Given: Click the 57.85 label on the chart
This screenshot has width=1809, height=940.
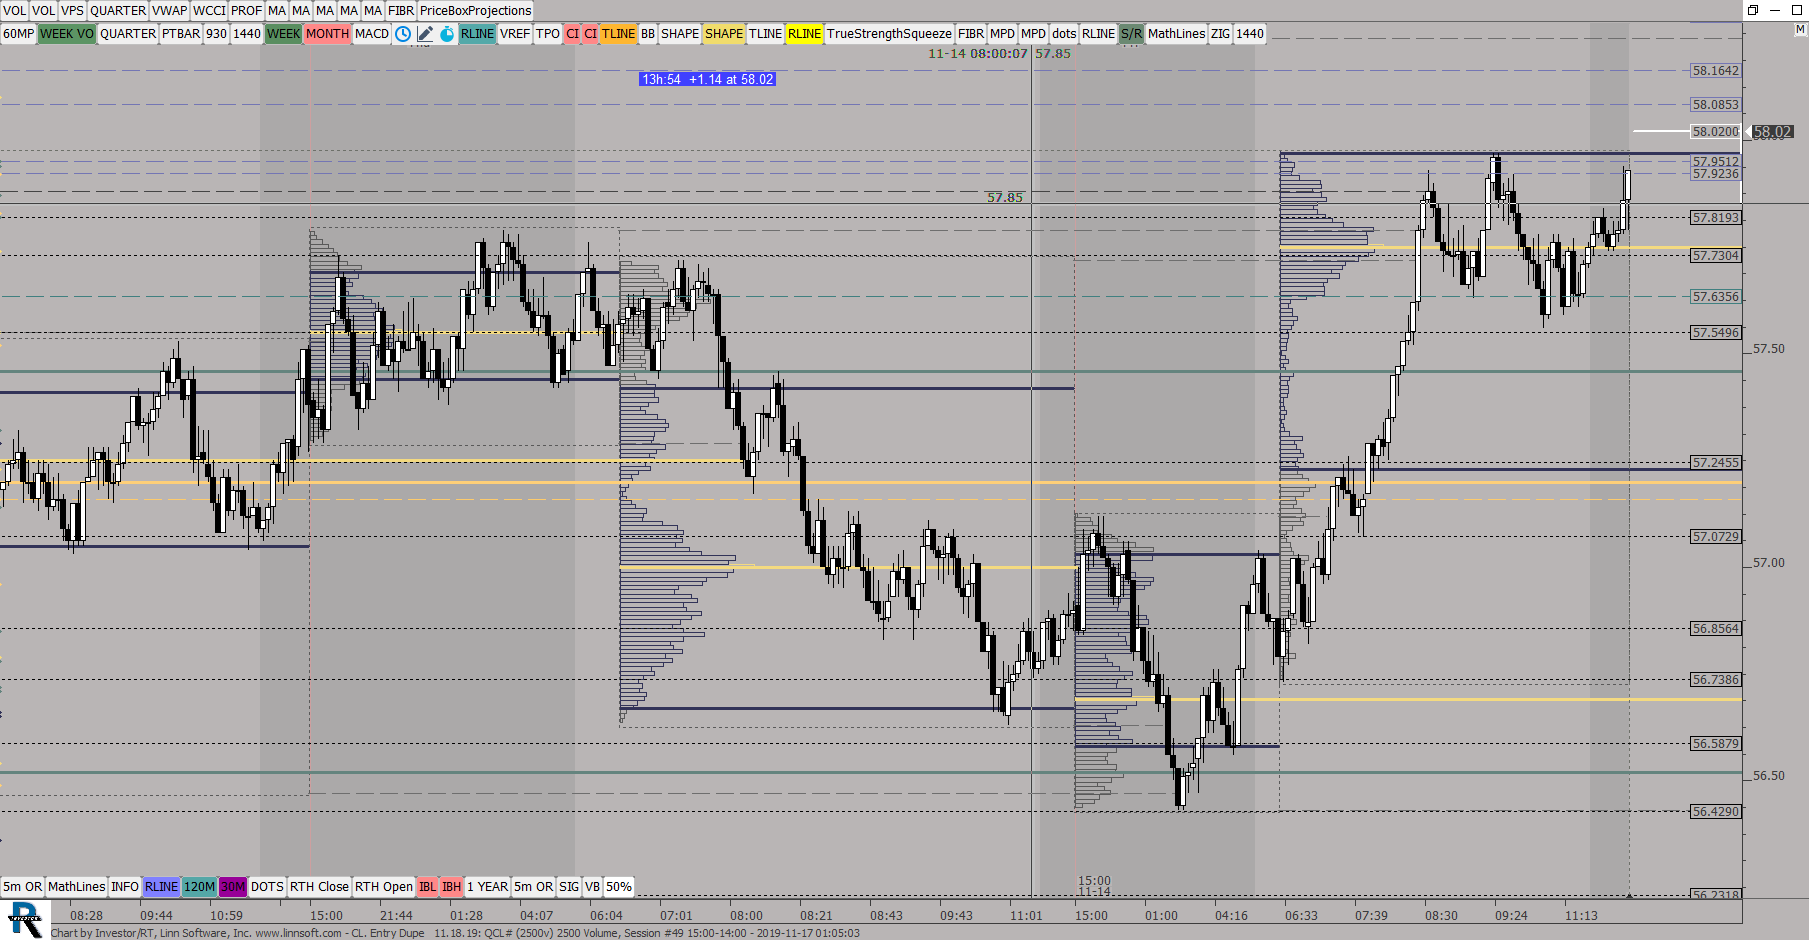Looking at the screenshot, I should (x=1005, y=198).
